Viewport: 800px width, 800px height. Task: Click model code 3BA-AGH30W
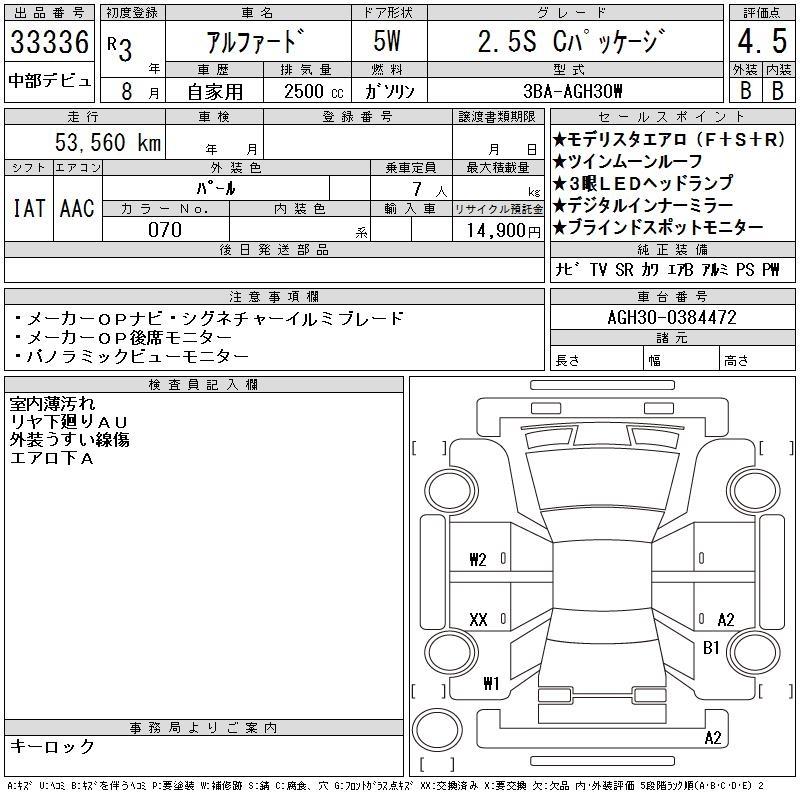coord(573,91)
